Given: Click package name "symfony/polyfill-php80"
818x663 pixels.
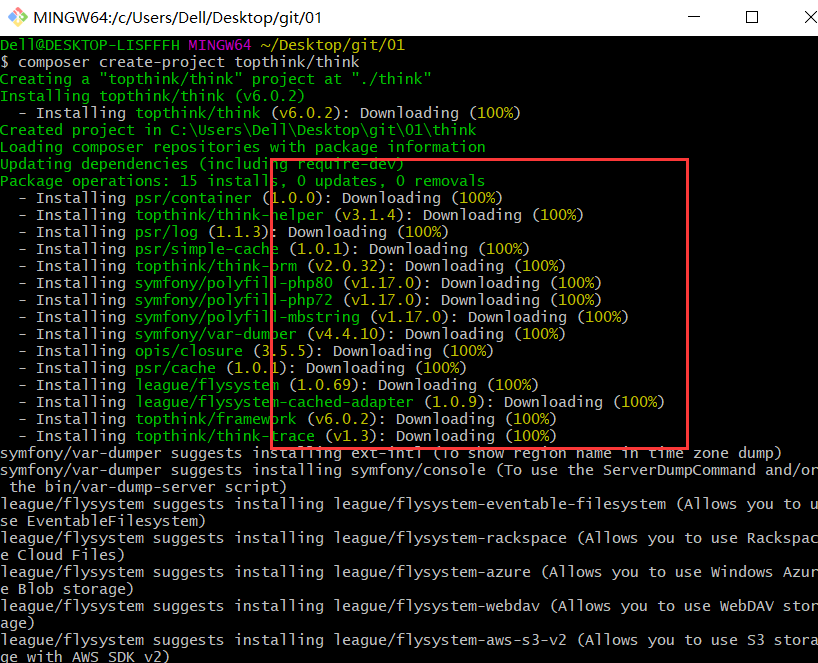Looking at the screenshot, I should point(234,283).
